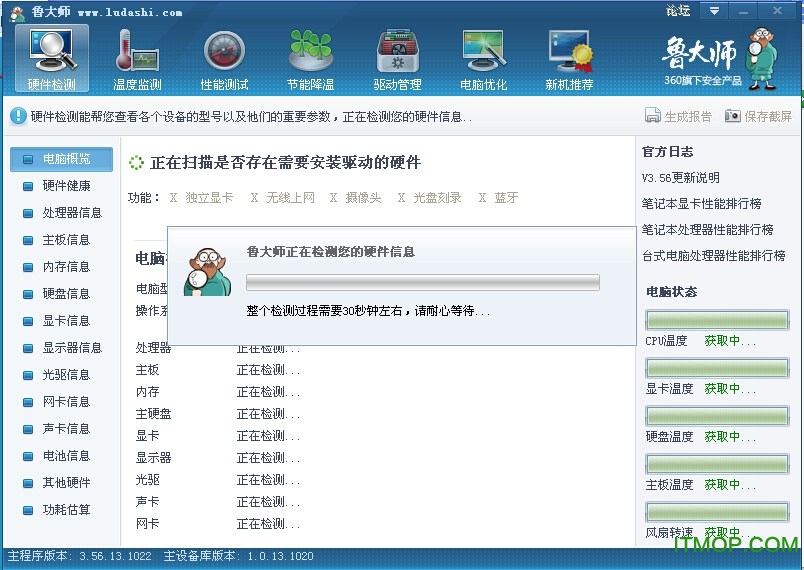The width and height of the screenshot is (804, 570).
Task: Click the blue info exclamation icon
Action: point(18,116)
